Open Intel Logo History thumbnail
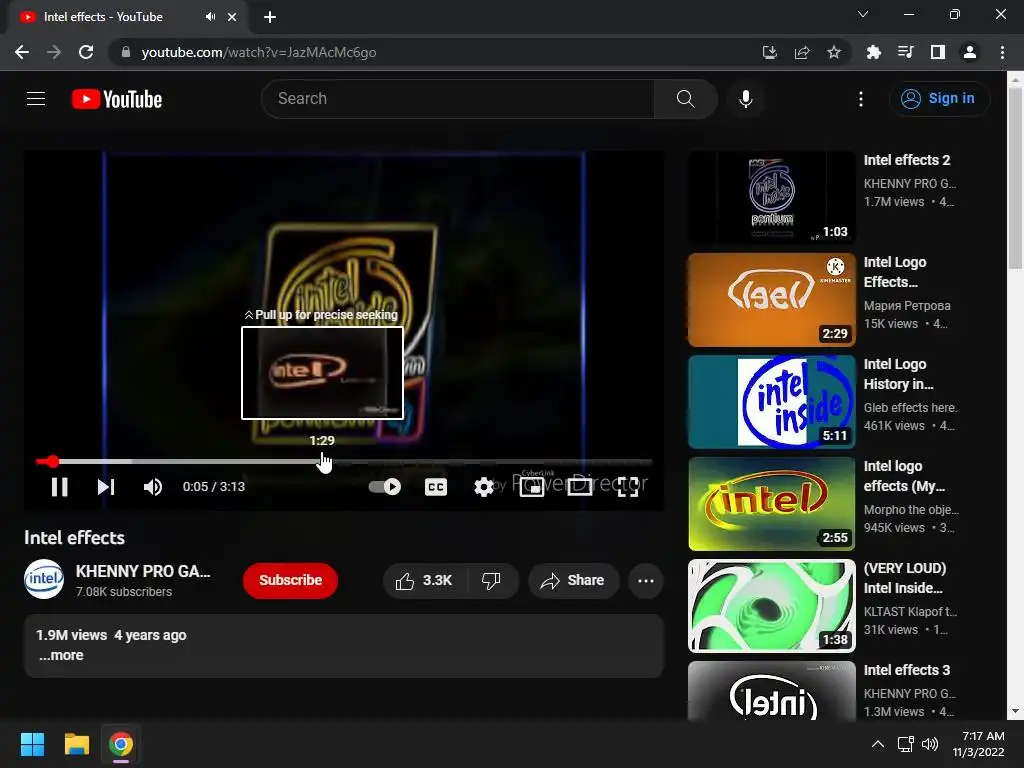The image size is (1024, 768). 772,402
